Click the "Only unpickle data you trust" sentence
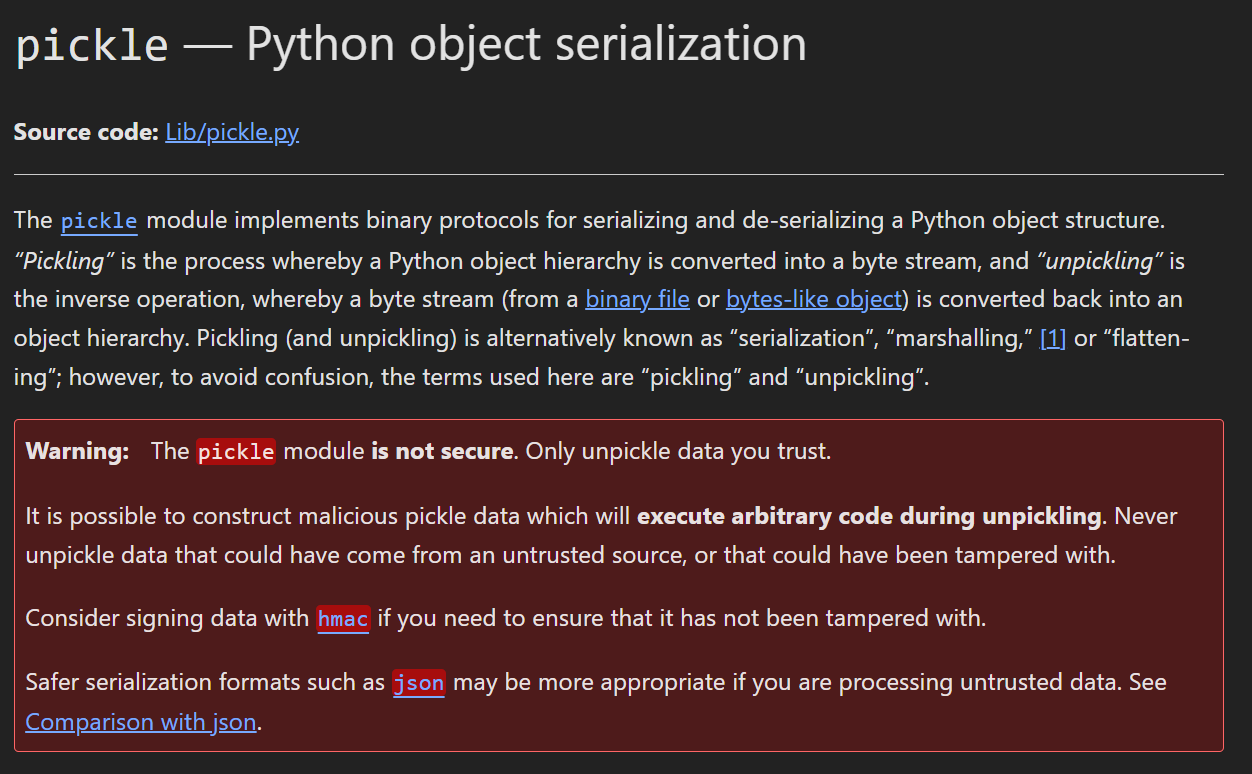The image size is (1252, 774). pos(677,452)
